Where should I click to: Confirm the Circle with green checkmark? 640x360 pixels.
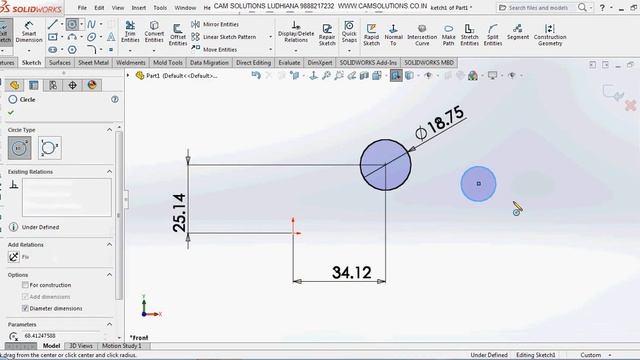click(11, 112)
